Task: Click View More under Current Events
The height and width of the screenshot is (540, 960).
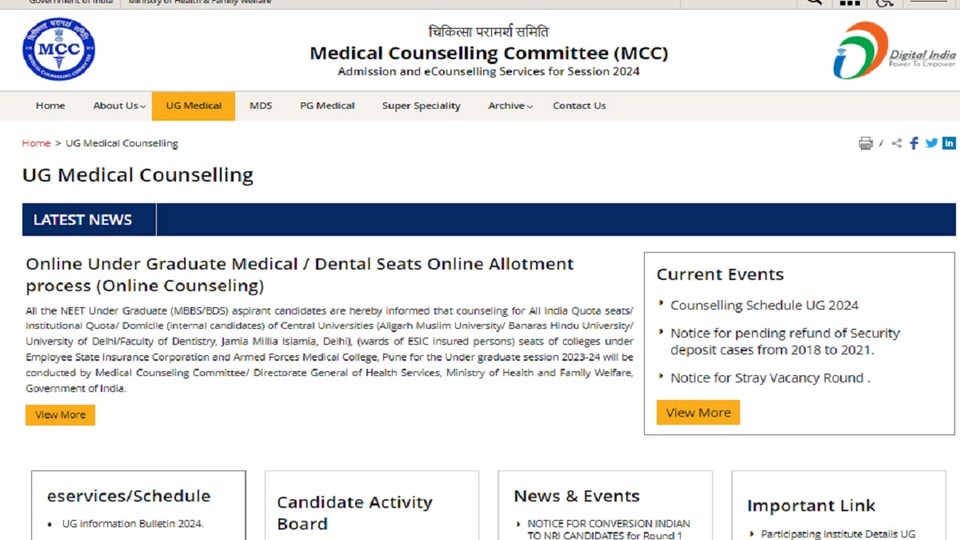Action: 698,413
